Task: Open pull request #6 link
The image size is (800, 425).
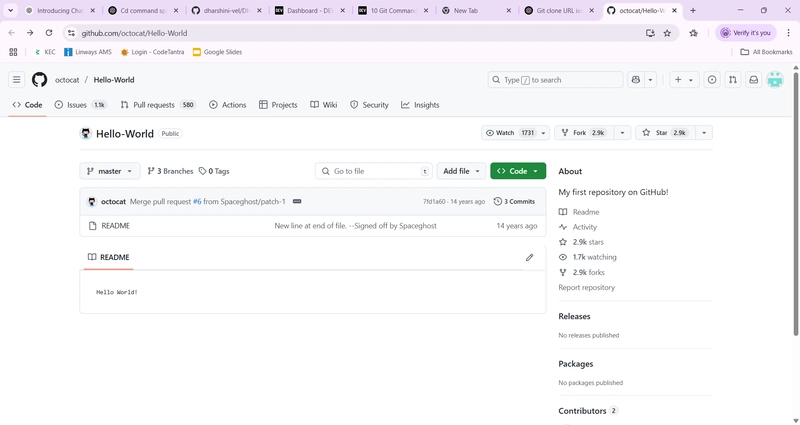Action: [x=197, y=202]
